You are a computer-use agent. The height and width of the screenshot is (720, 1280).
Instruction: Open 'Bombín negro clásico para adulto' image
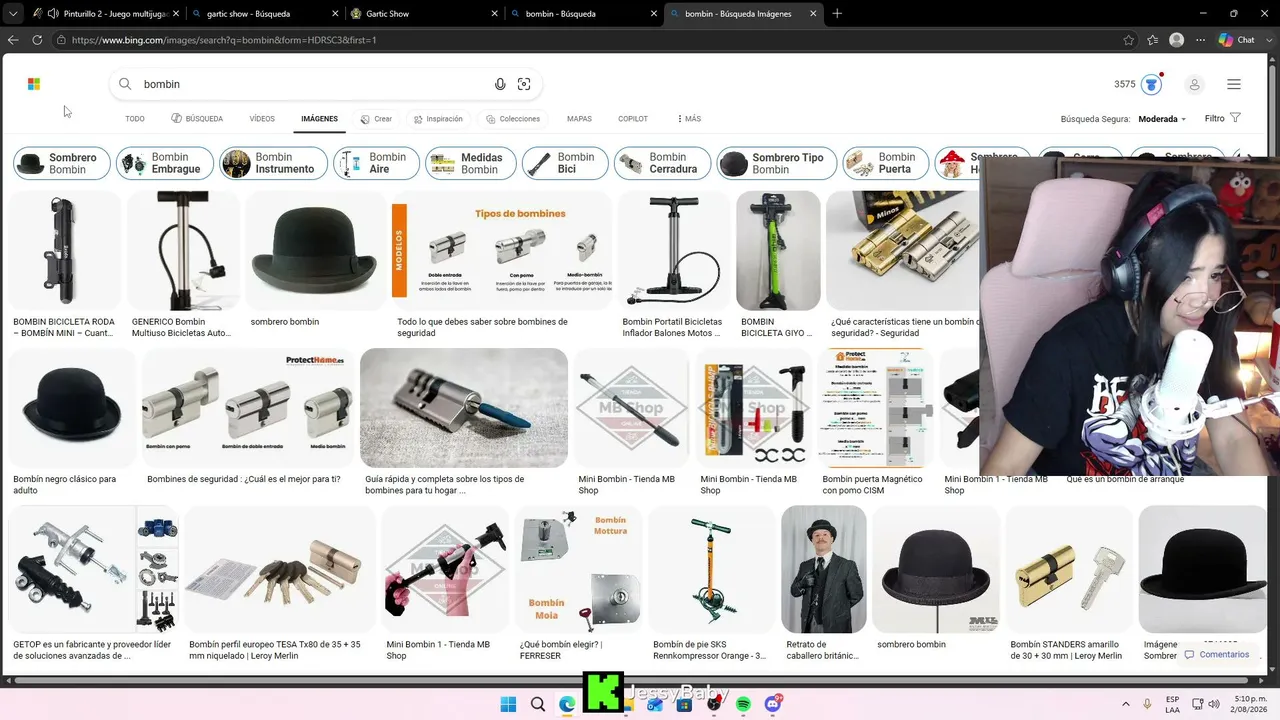point(72,408)
